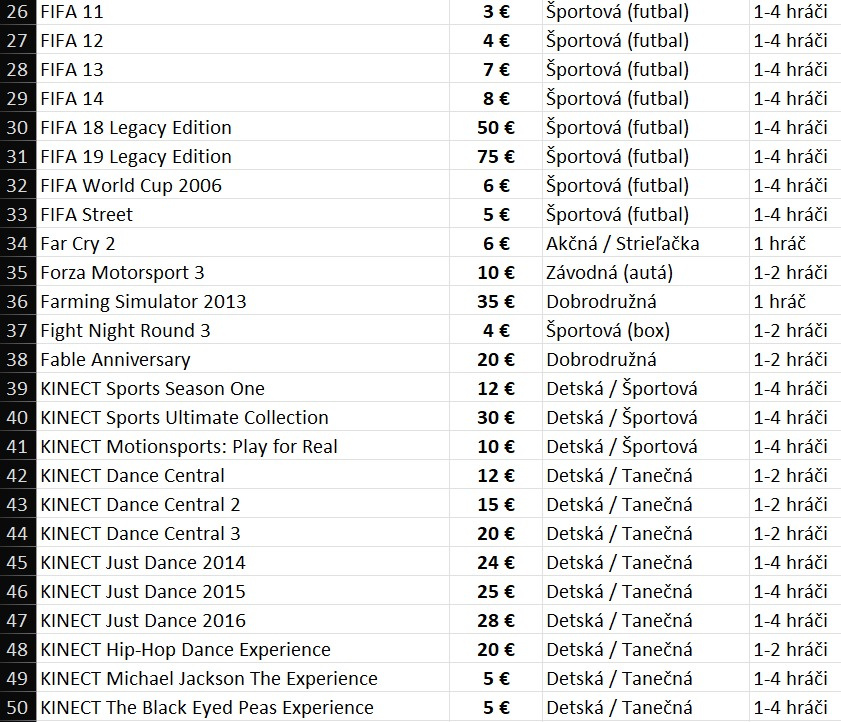Select the Akčná / Strieľačka genre cell
The image size is (841, 722).
(622, 244)
